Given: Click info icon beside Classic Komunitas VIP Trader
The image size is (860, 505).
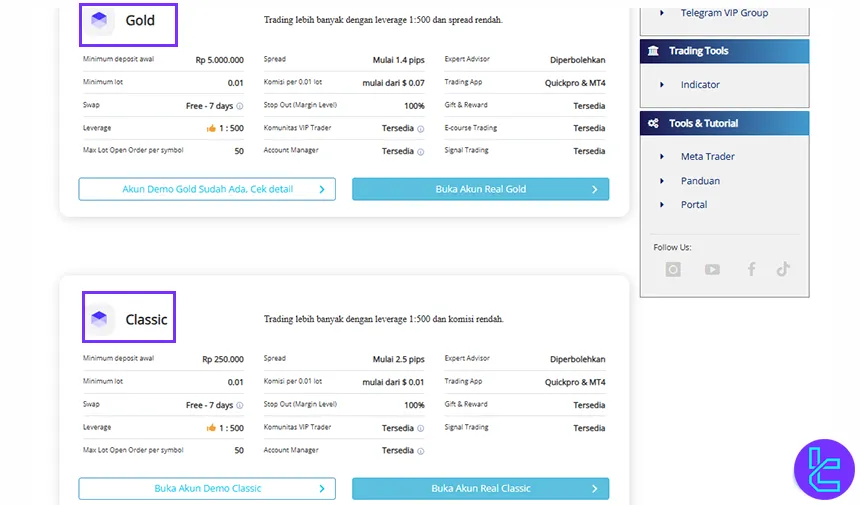Looking at the screenshot, I should point(421,428).
